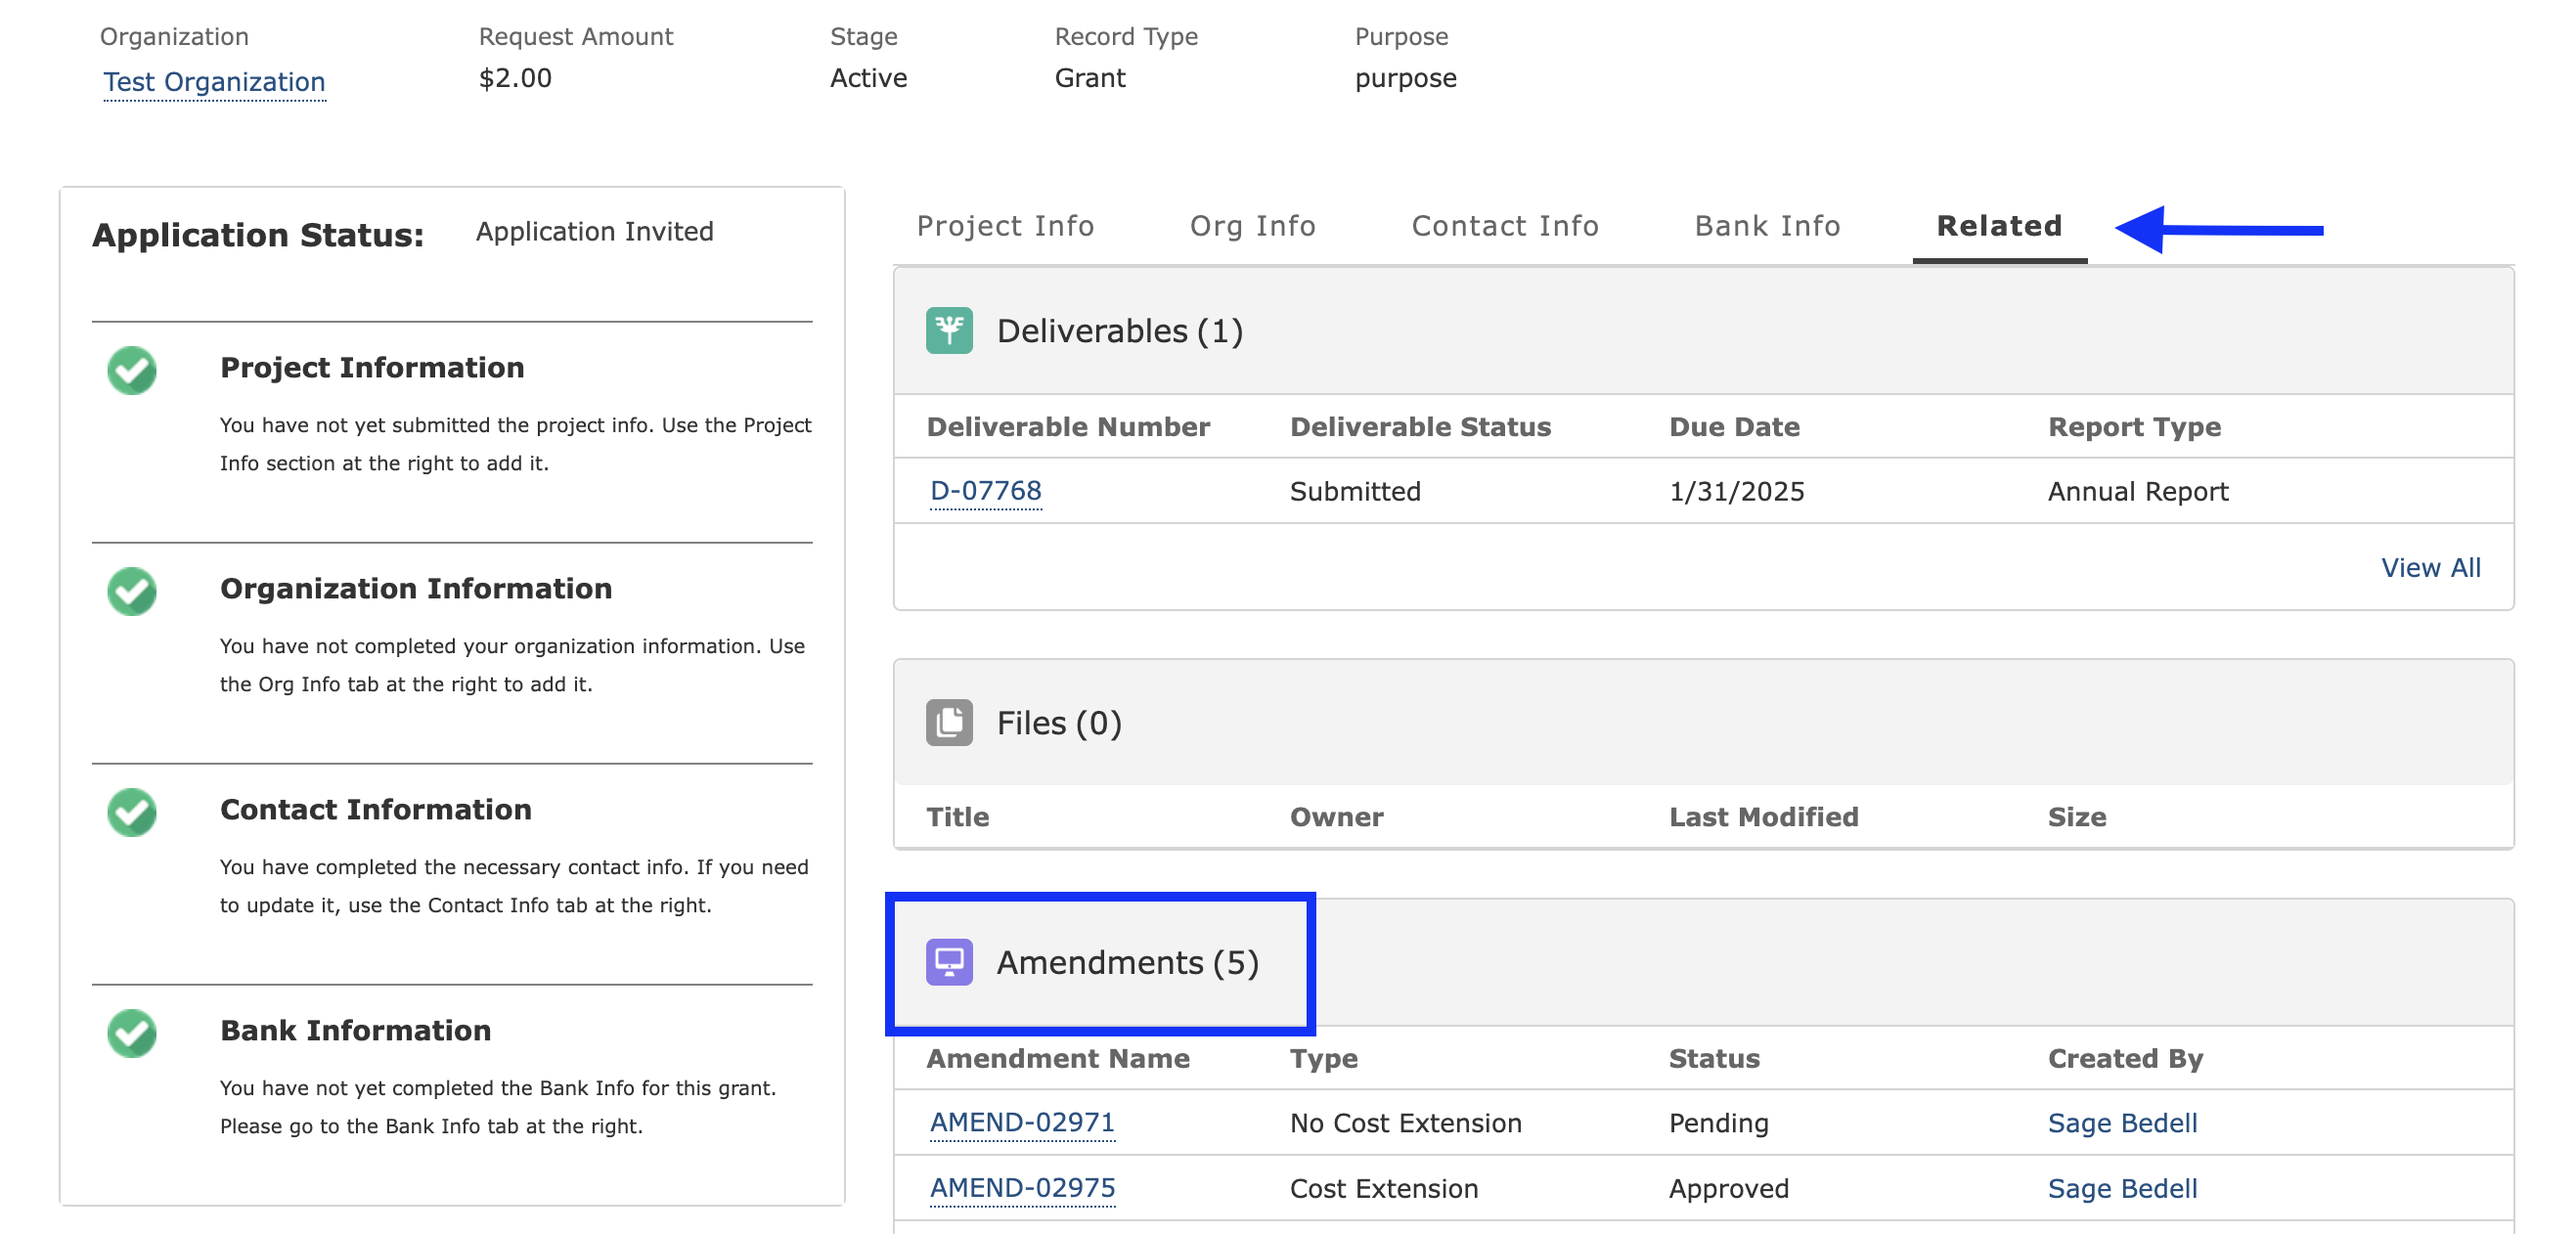This screenshot has height=1234, width=2576.
Task: Click the No Cost Extension type cell
Action: 1405,1123
